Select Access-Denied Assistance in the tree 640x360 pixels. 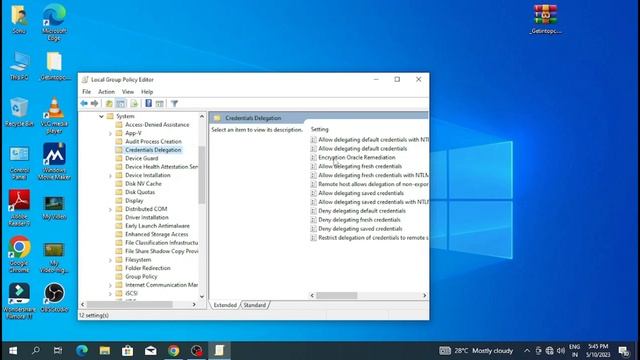point(157,124)
